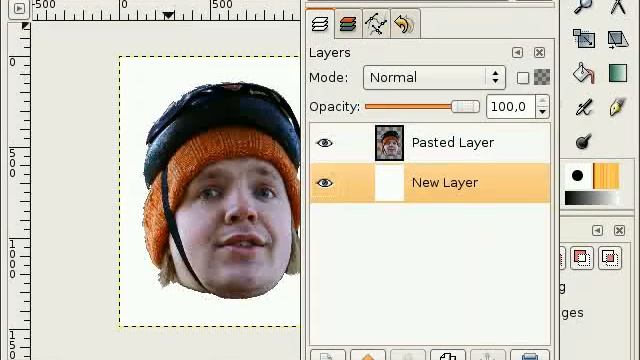The height and width of the screenshot is (360, 640).
Task: Click the duplicate layer button below the list
Action: point(448,355)
